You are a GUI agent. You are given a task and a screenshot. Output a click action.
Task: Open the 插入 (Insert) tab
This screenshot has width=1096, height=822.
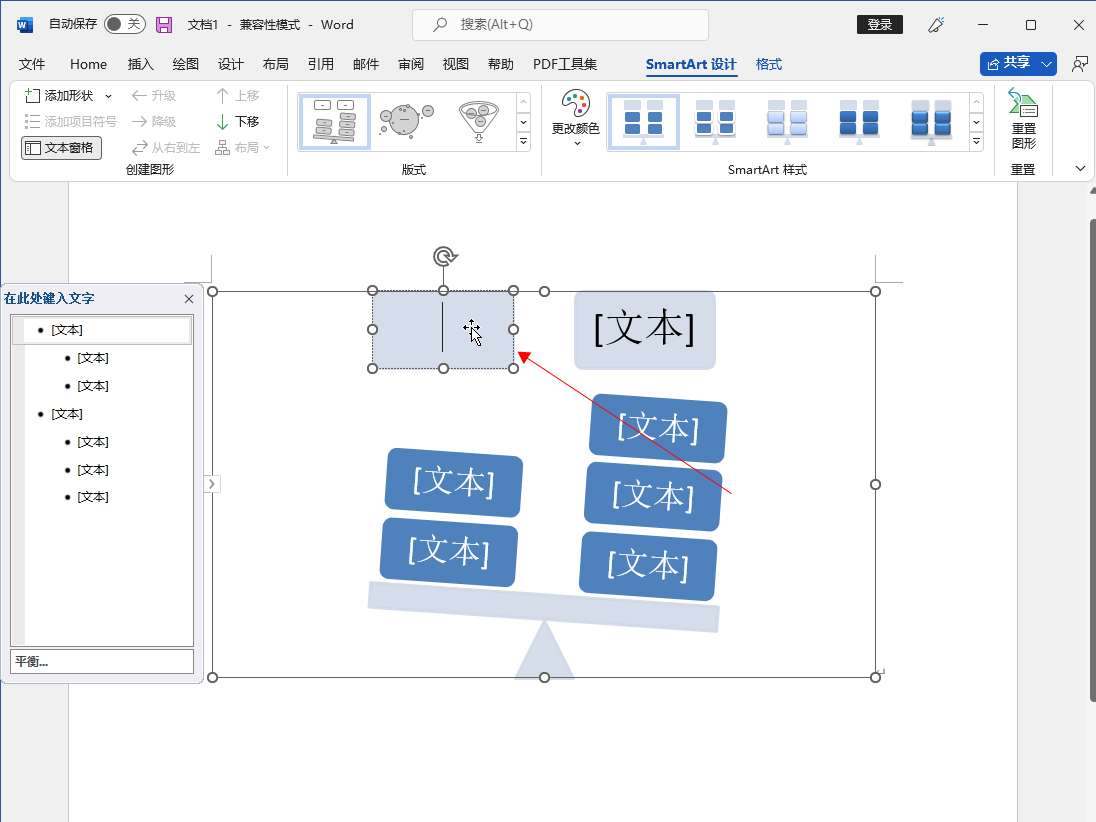pyautogui.click(x=141, y=64)
